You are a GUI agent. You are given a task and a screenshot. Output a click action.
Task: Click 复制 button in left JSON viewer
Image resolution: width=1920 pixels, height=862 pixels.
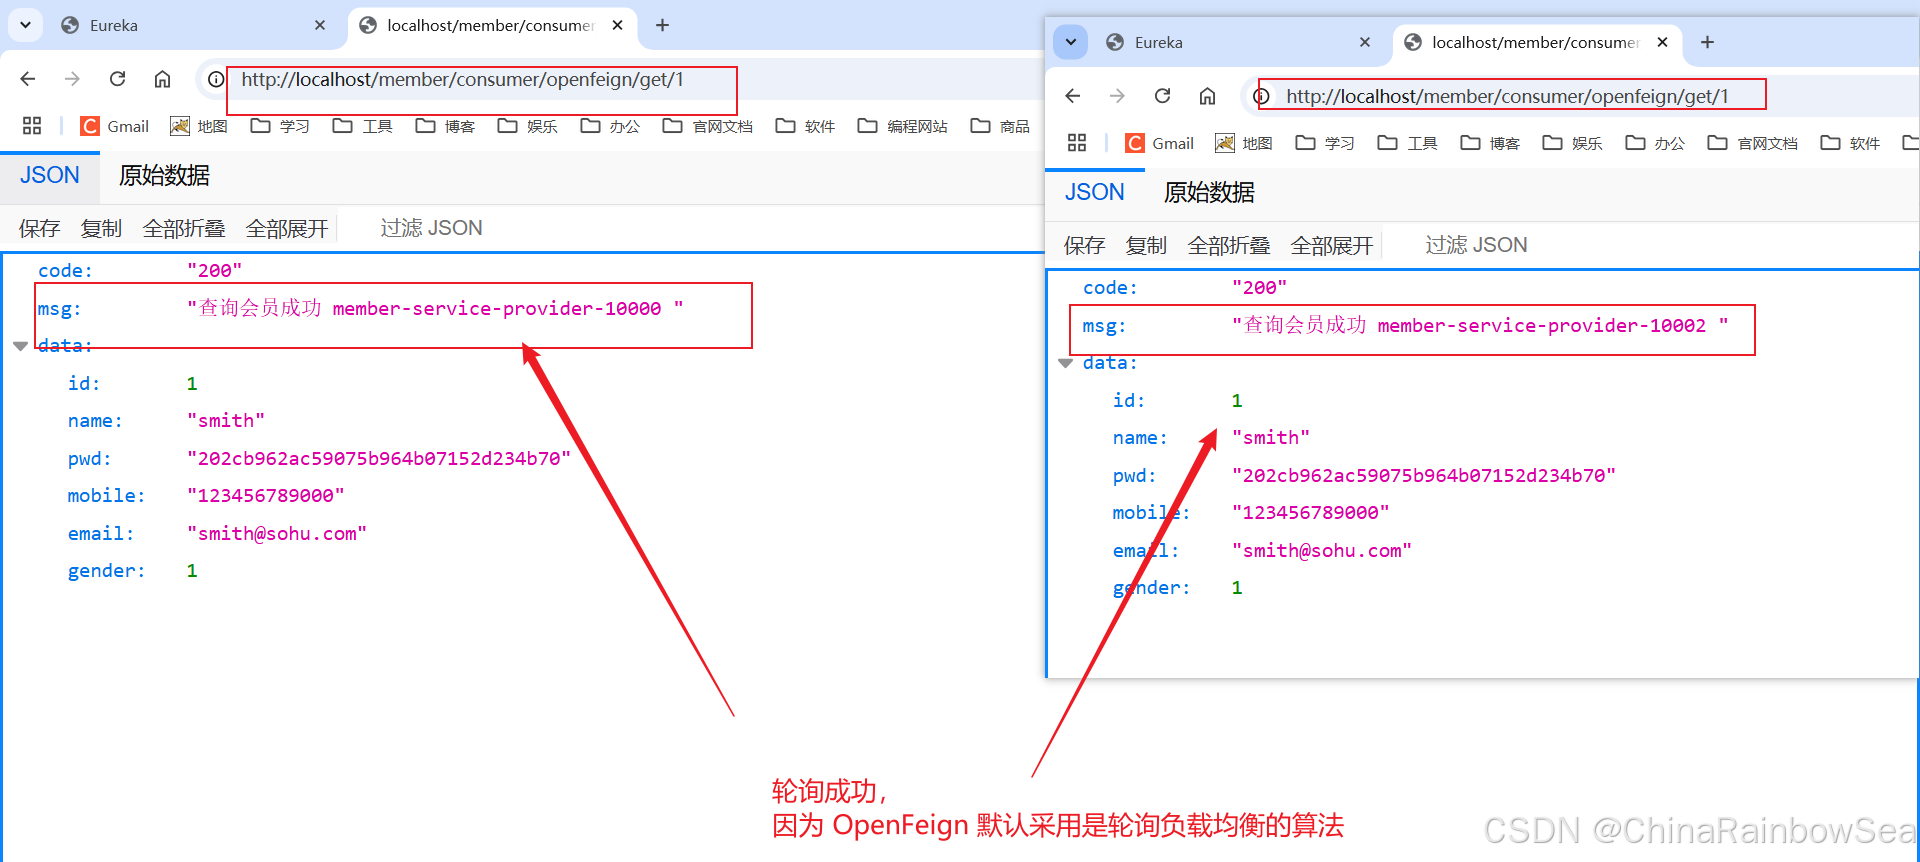pyautogui.click(x=101, y=229)
